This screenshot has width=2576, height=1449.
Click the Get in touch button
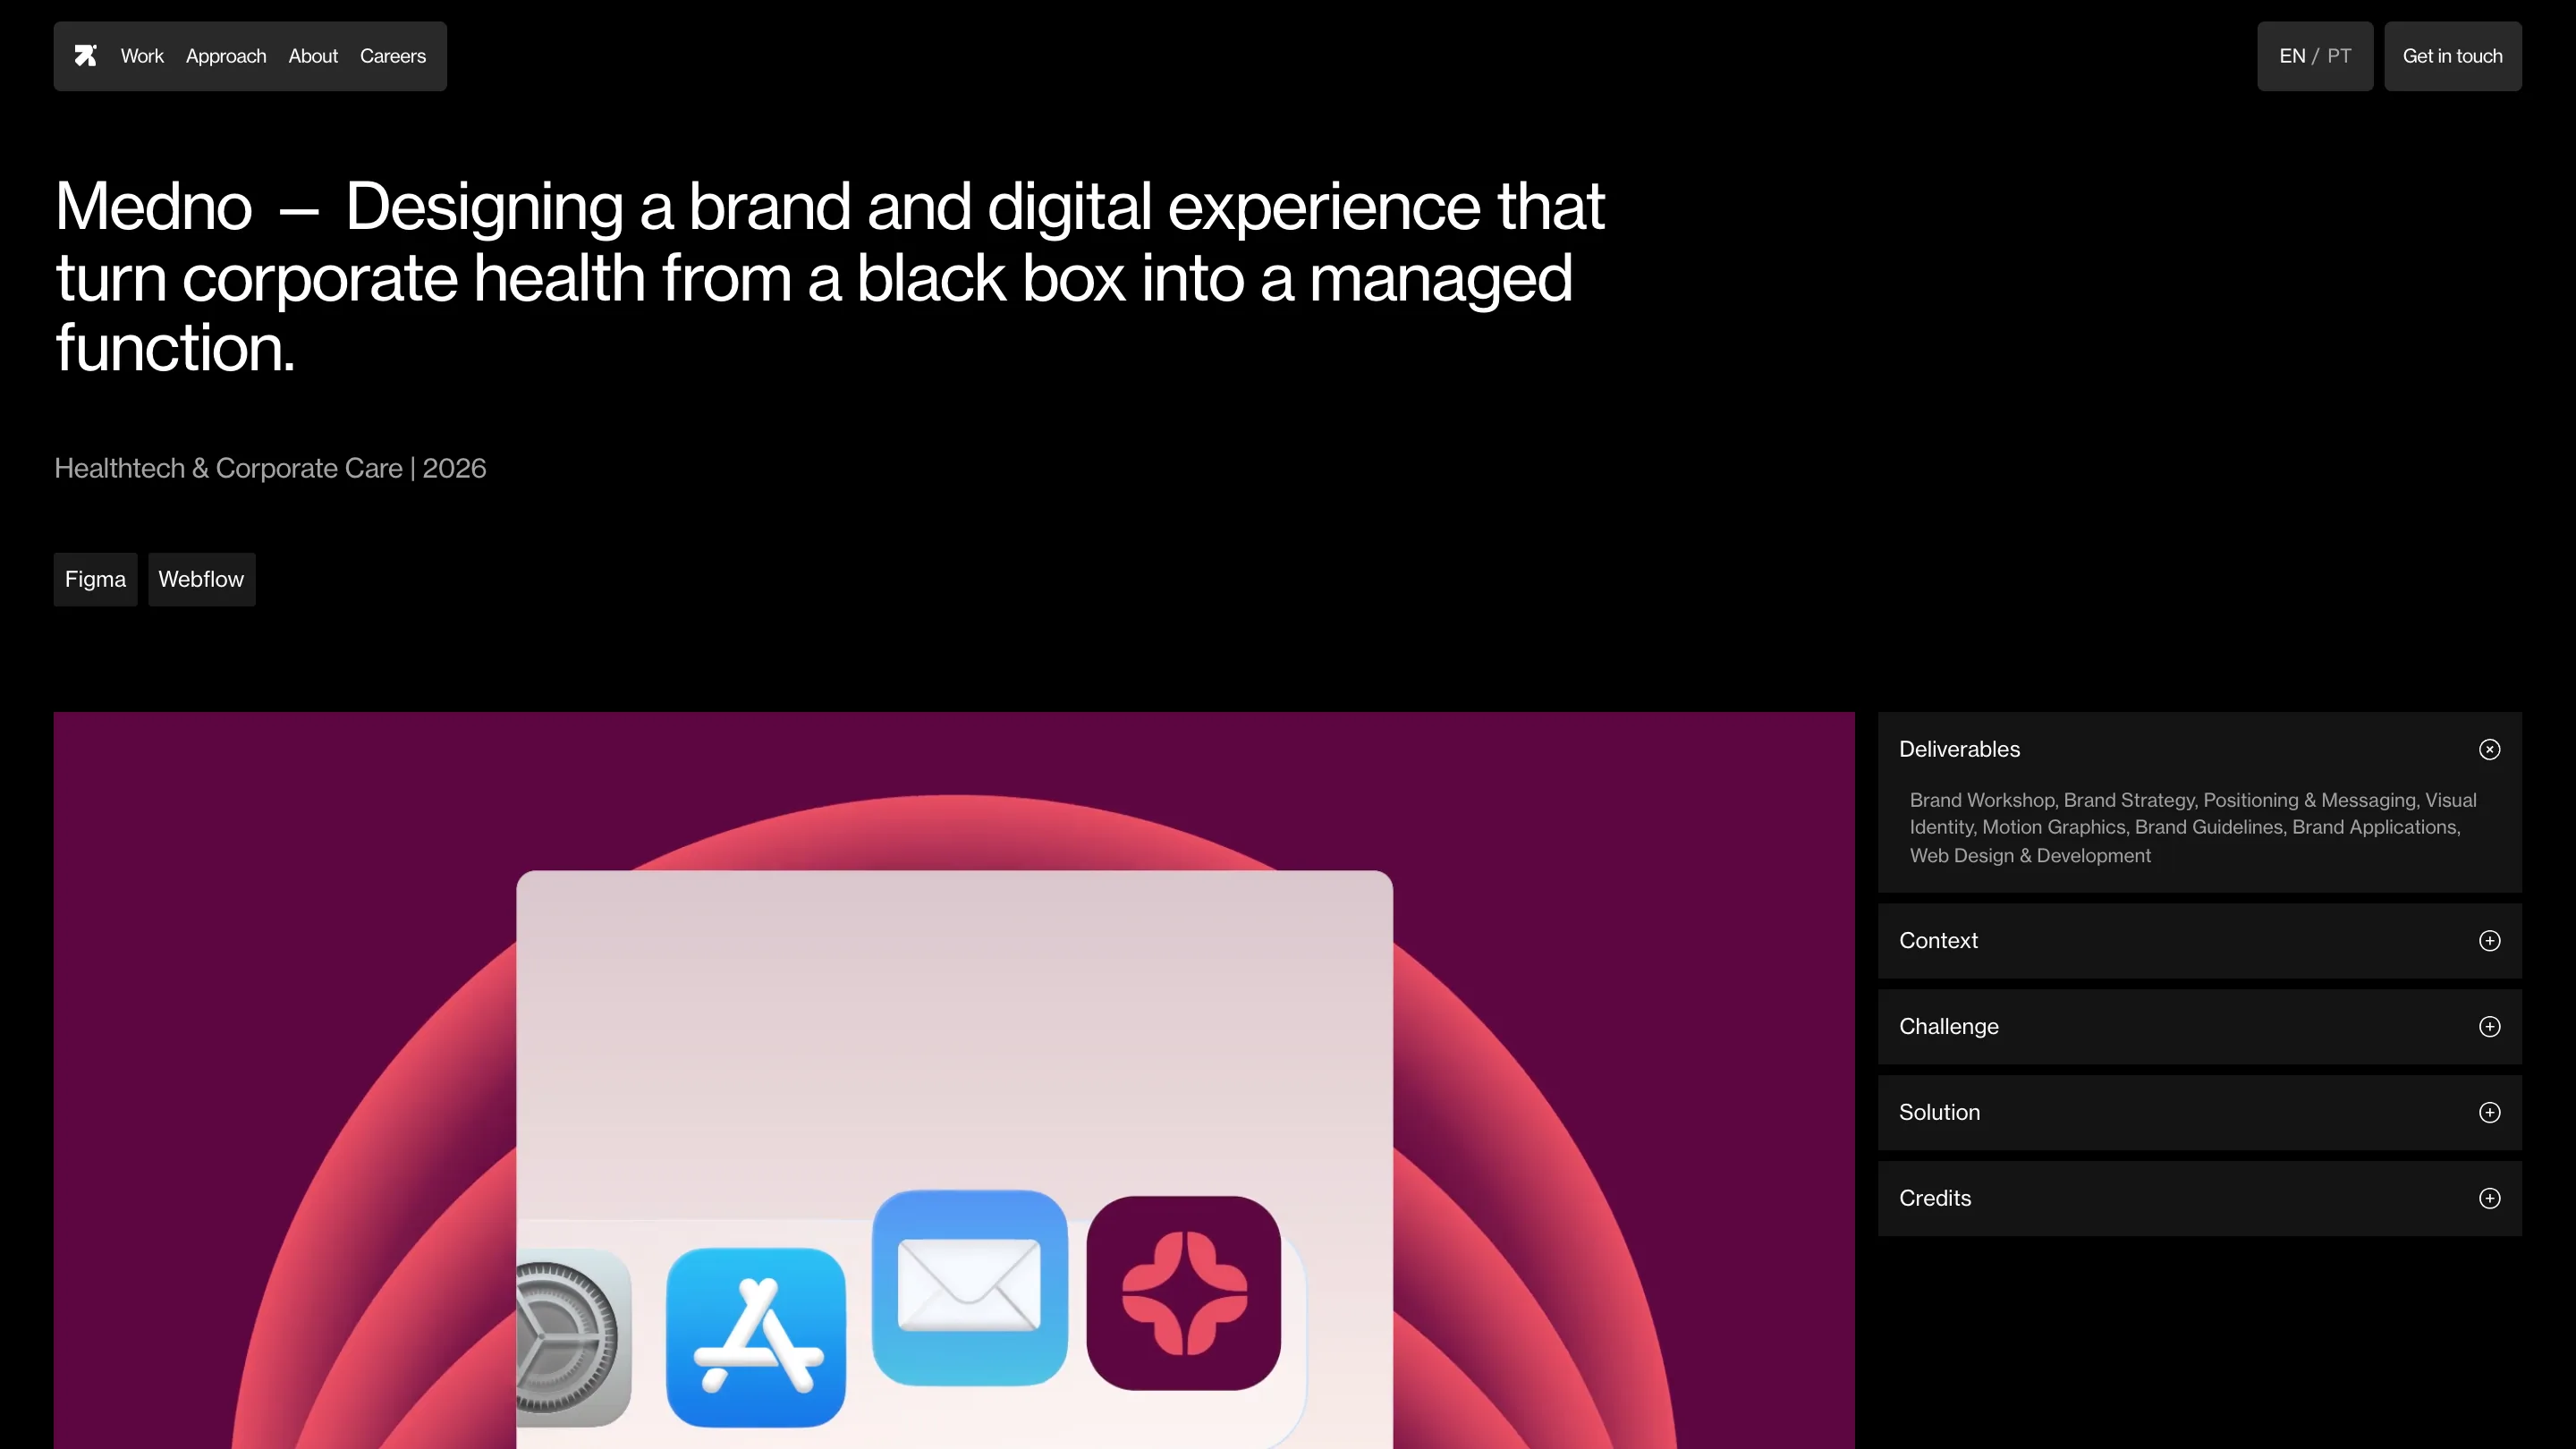coord(2452,56)
